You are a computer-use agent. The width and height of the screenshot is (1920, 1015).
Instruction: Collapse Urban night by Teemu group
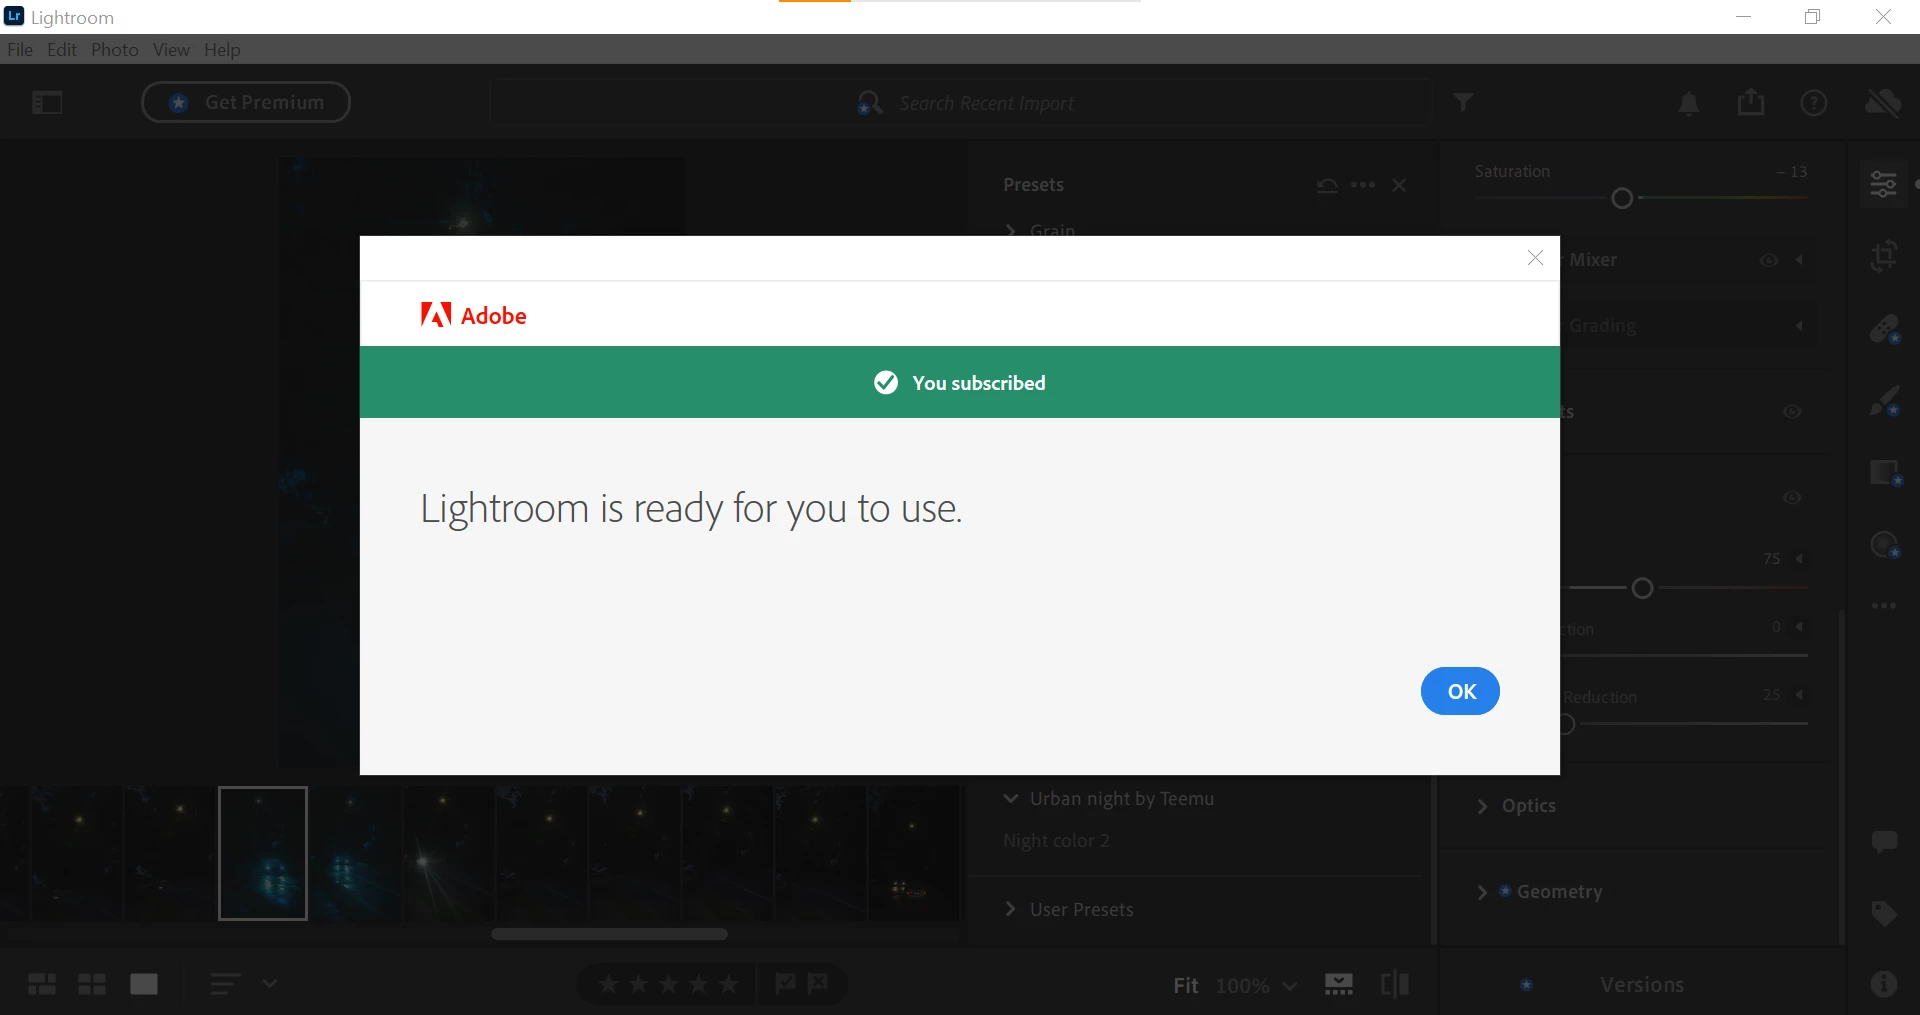[1011, 798]
